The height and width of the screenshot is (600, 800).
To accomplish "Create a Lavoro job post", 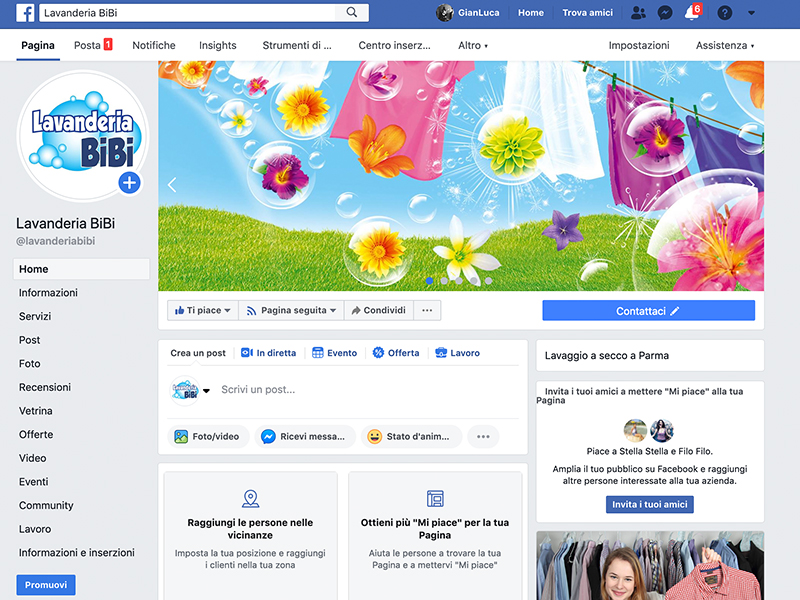I will pyautogui.click(x=457, y=353).
